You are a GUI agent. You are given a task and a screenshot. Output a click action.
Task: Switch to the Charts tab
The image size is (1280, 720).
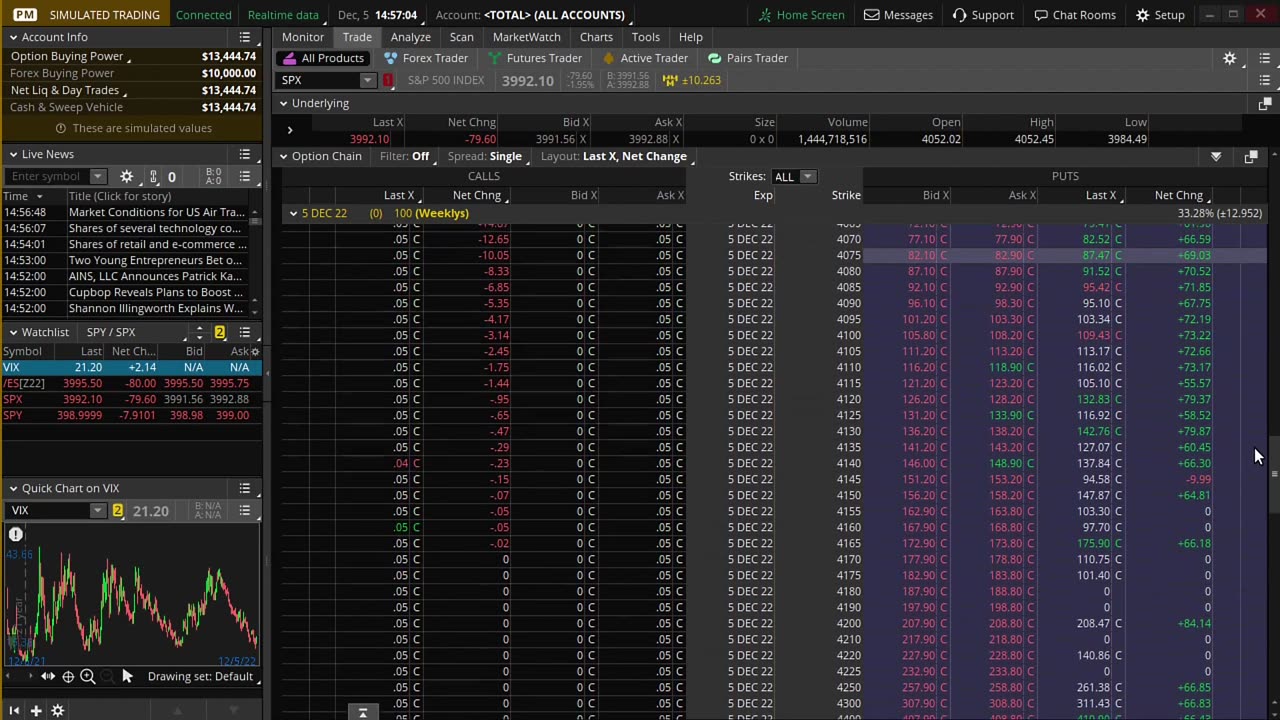[x=596, y=37]
